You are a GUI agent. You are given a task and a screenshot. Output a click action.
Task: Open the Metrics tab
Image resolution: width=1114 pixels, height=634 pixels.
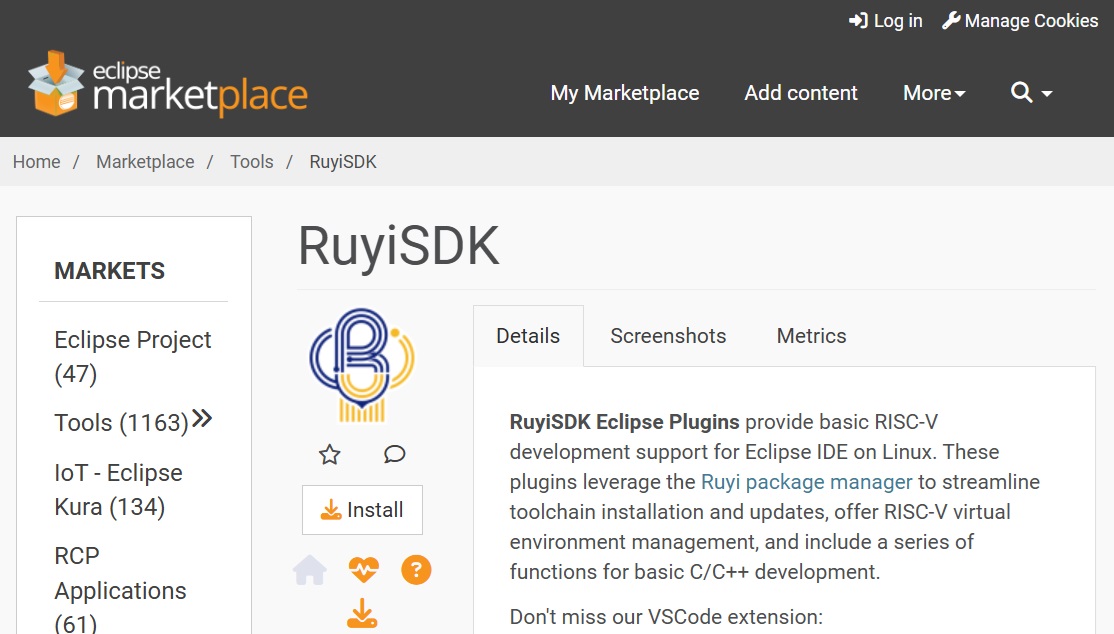(x=810, y=336)
